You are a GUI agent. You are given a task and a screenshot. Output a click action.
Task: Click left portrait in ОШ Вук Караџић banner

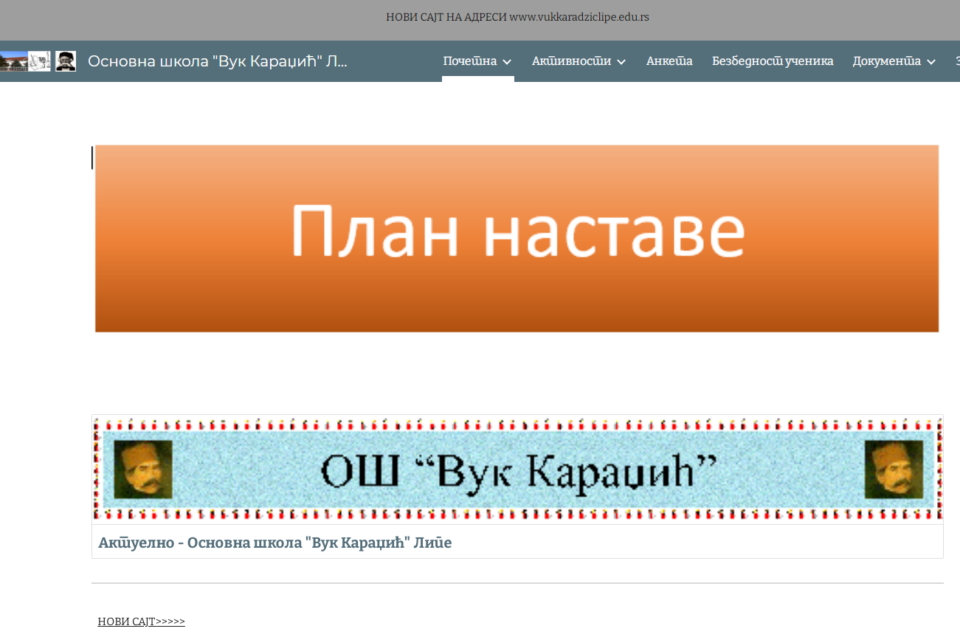pyautogui.click(x=143, y=469)
